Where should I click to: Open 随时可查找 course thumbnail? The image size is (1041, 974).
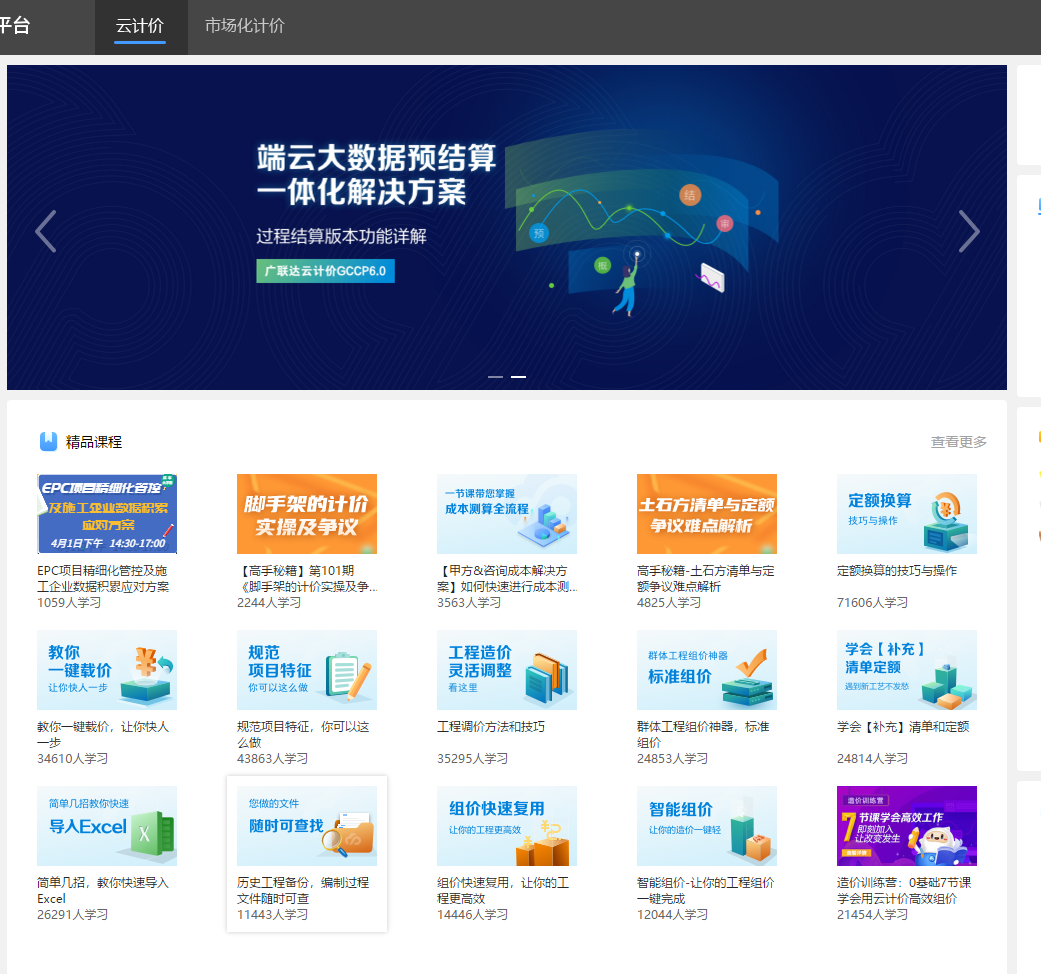tap(307, 826)
